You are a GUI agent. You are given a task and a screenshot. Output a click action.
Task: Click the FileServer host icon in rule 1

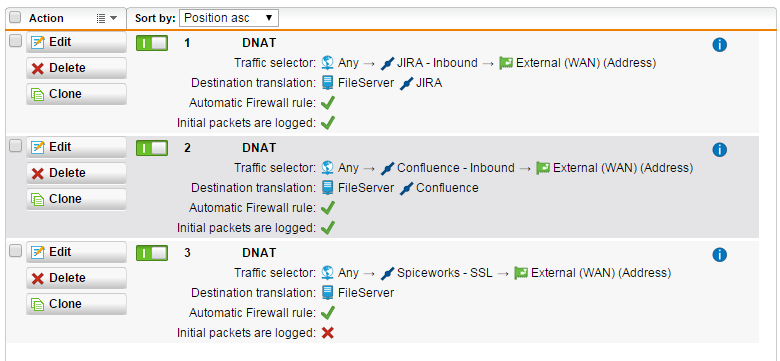pyautogui.click(x=327, y=83)
